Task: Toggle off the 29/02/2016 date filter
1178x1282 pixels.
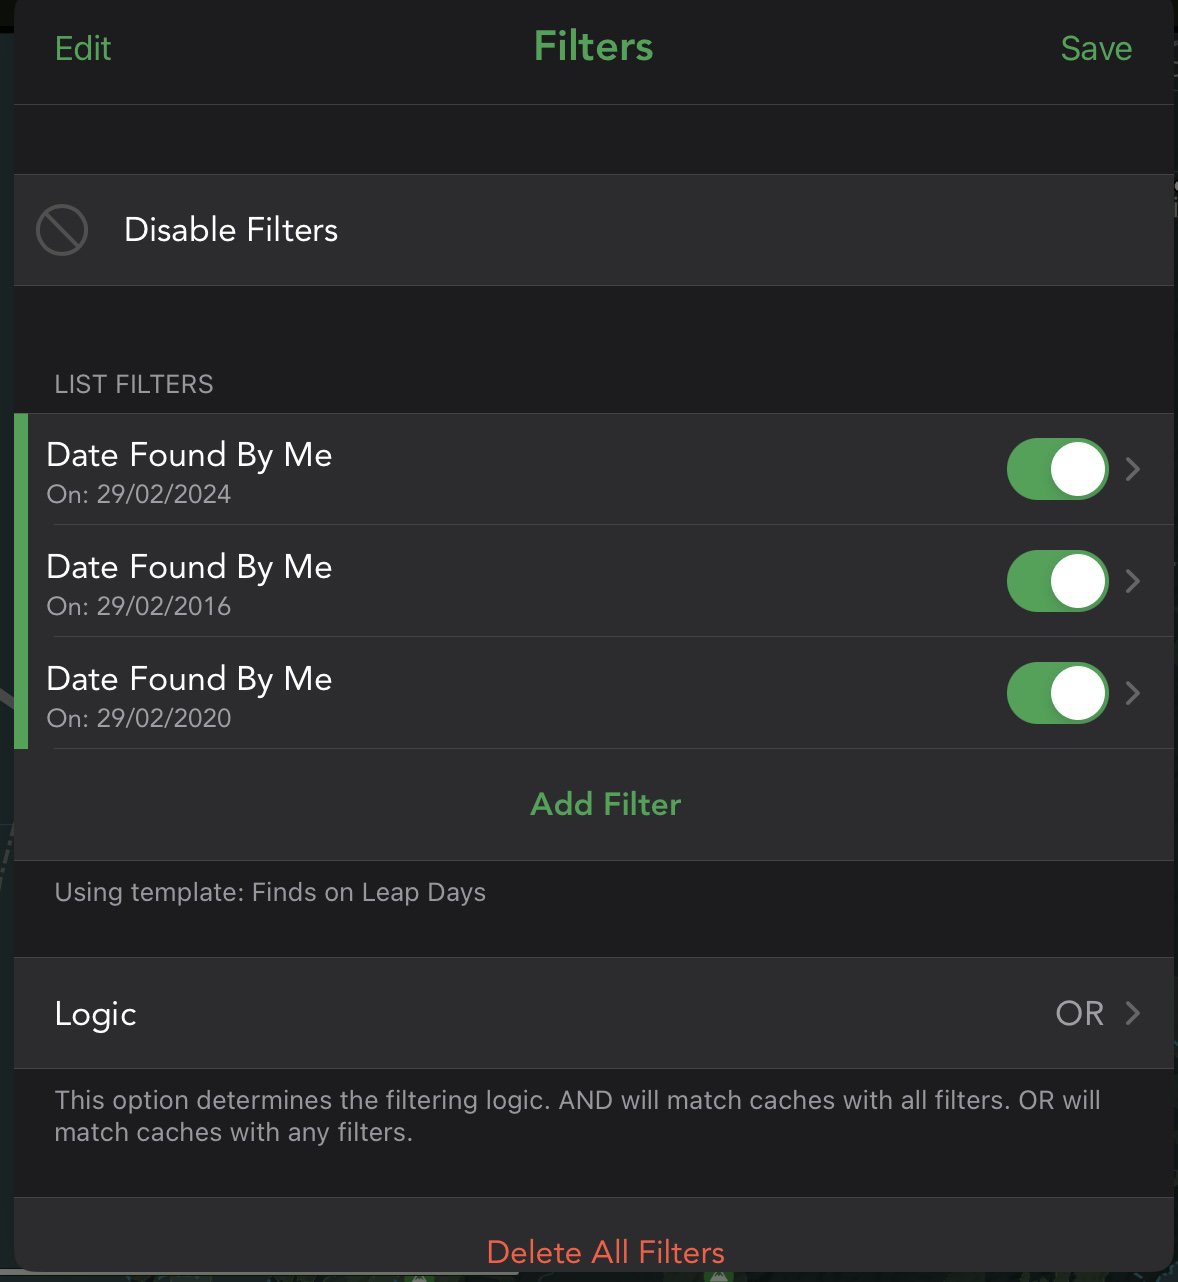Action: point(1057,581)
